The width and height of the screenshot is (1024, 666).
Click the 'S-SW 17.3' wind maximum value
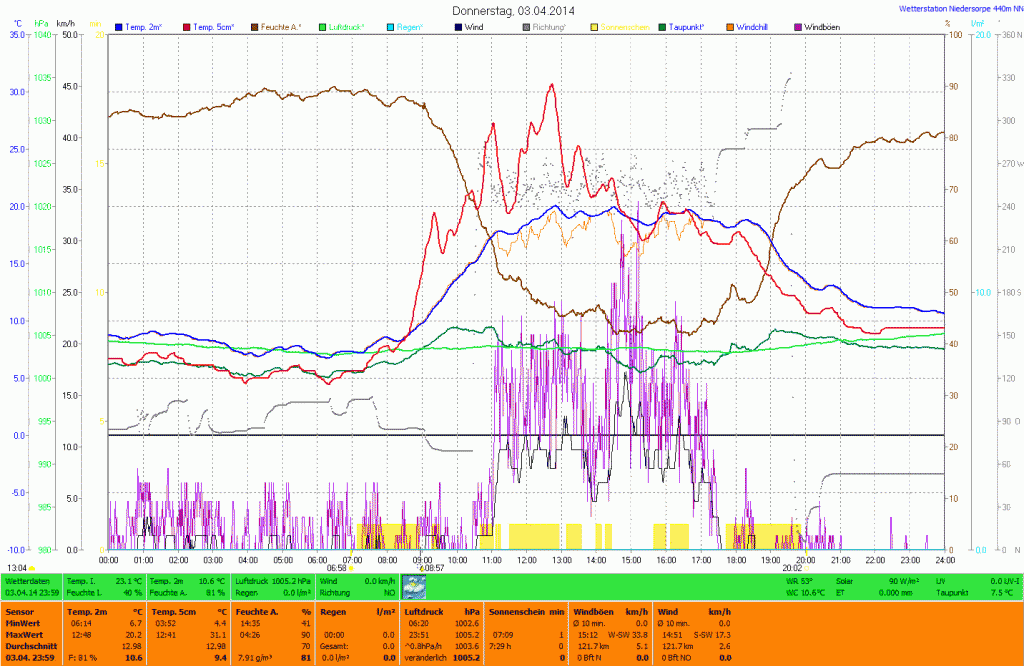[x=711, y=635]
